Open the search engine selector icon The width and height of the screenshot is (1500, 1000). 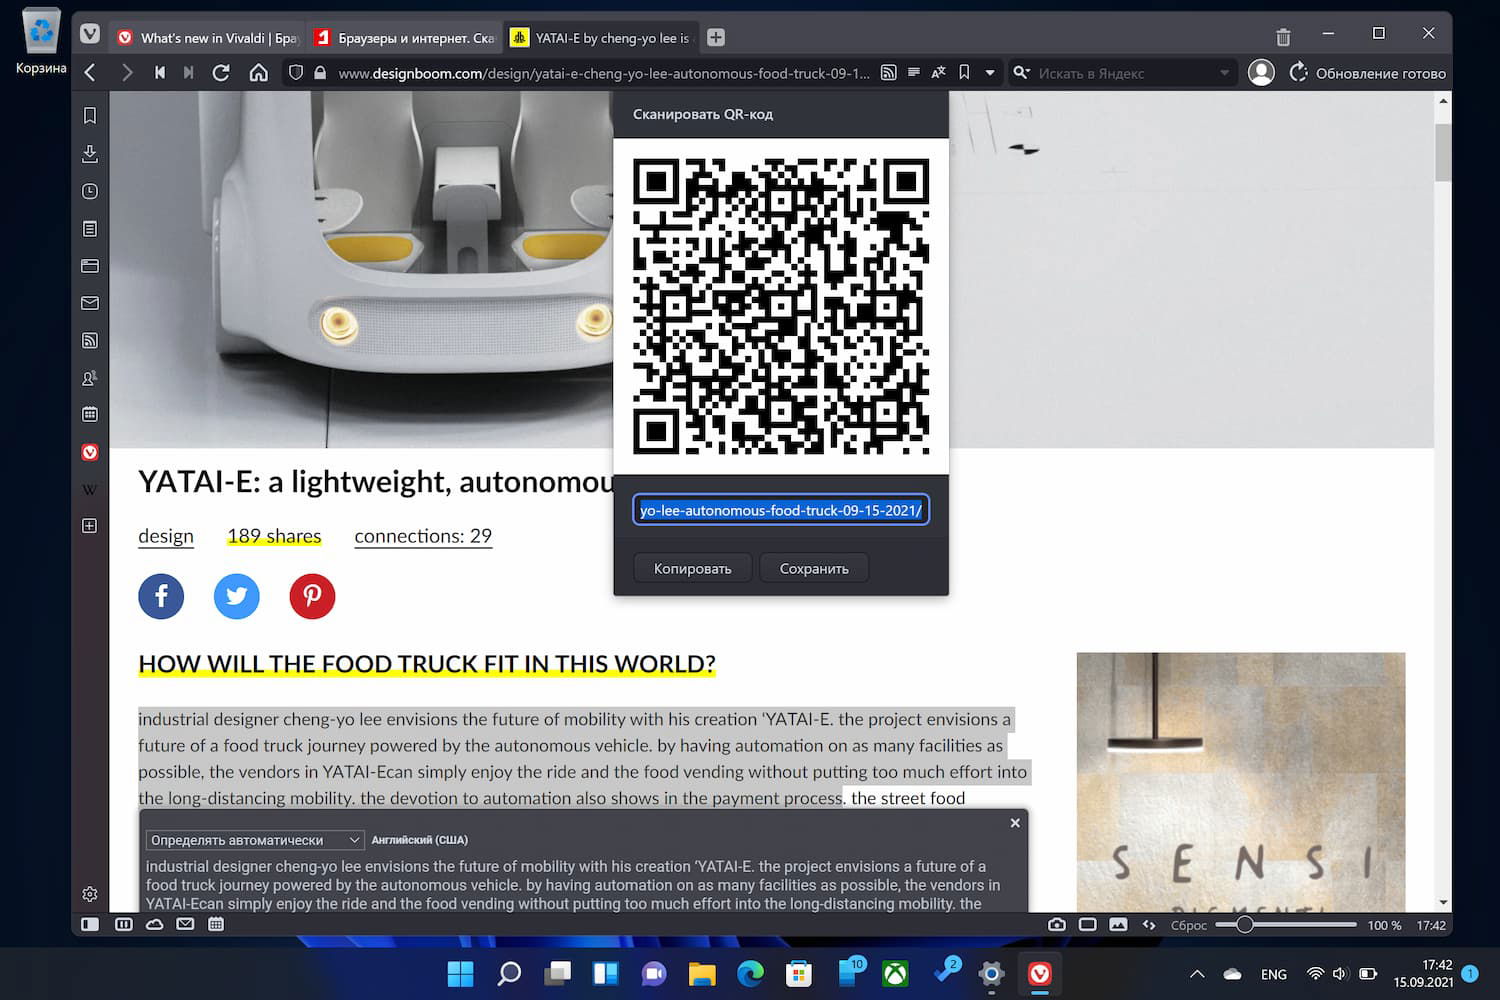(1021, 73)
